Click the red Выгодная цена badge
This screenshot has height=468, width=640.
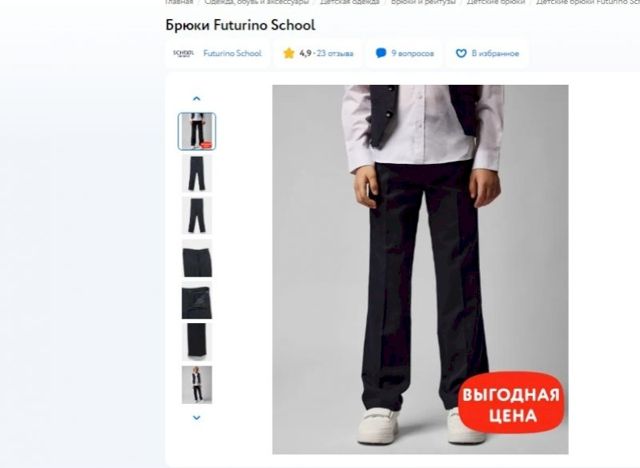[x=511, y=402]
